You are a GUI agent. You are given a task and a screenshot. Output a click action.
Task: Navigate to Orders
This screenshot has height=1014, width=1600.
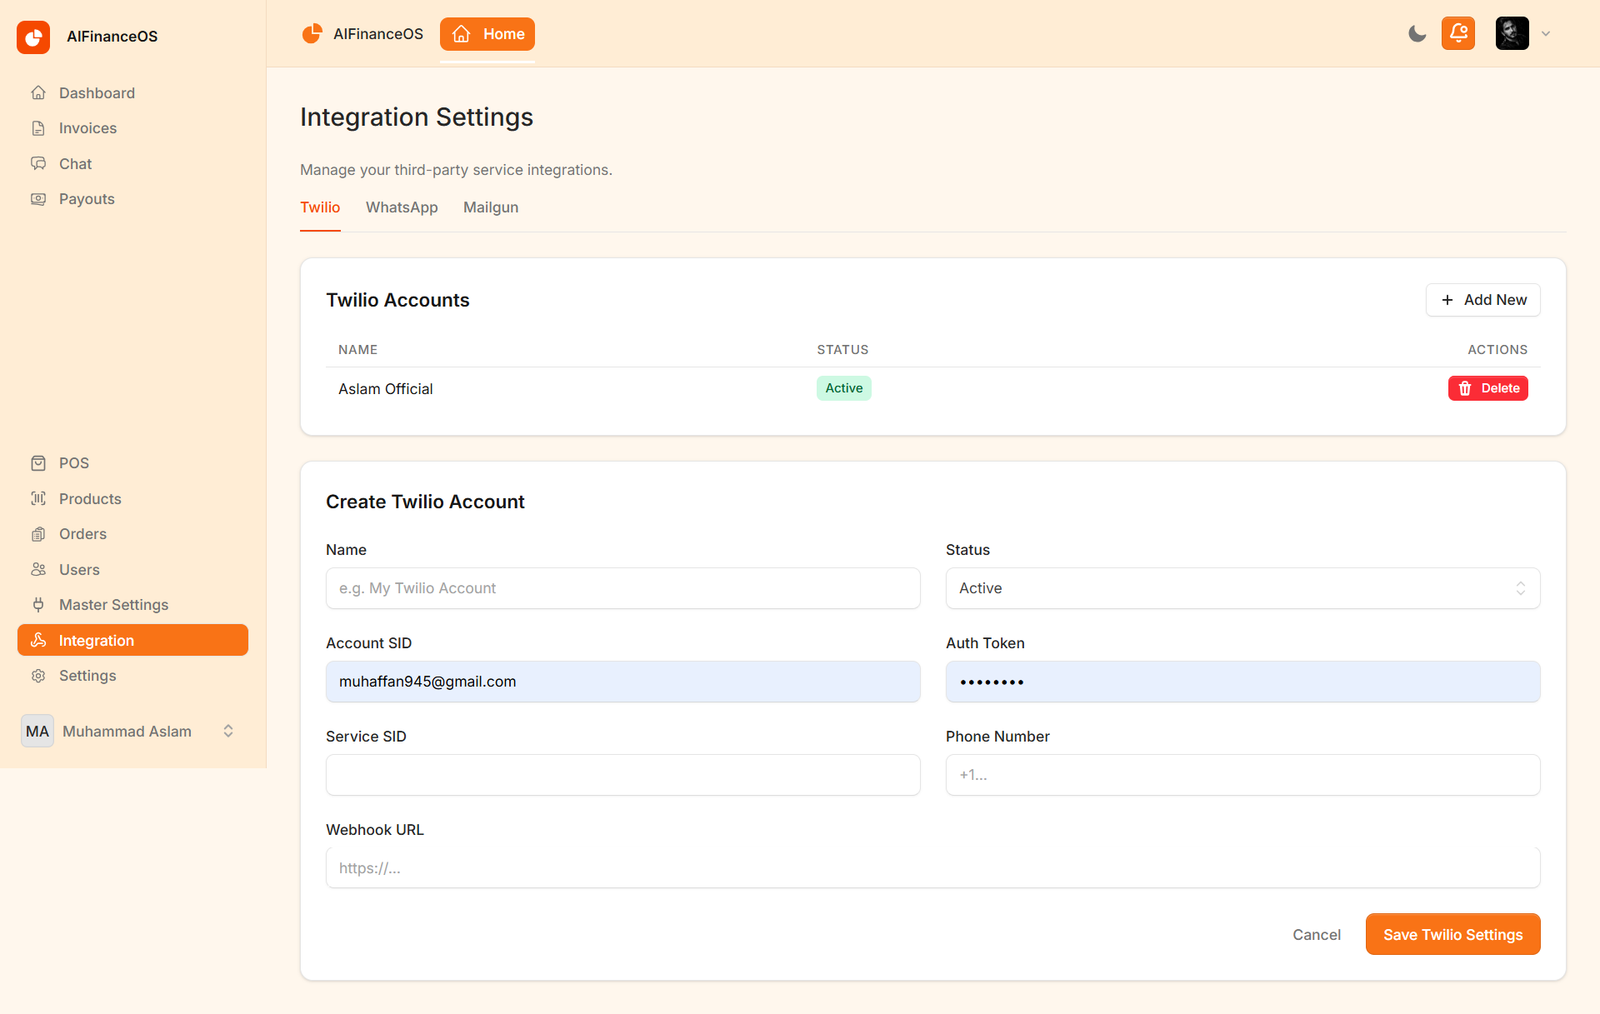coord(132,534)
